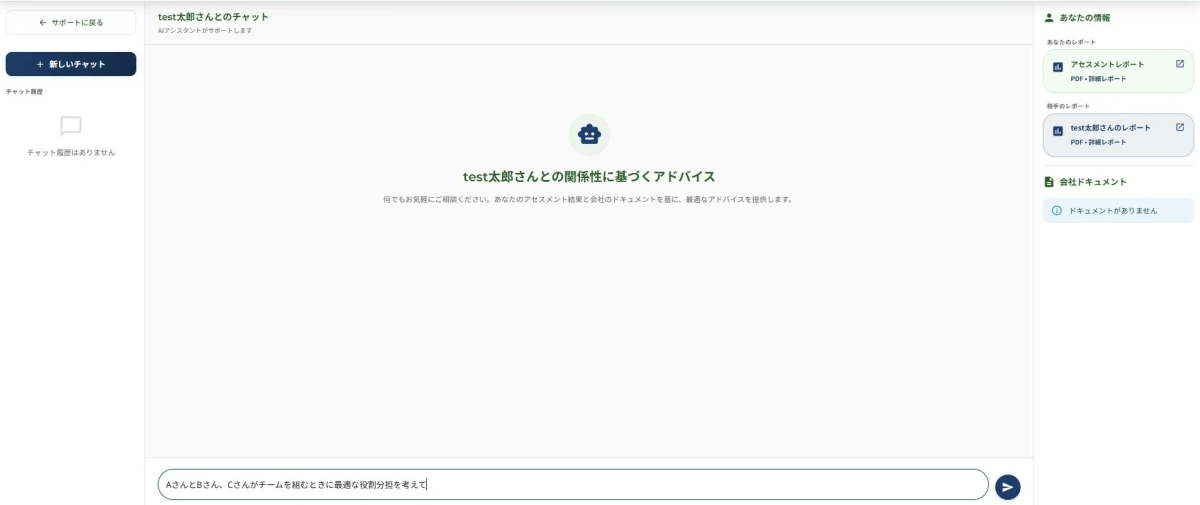Click the person icon beside あなたの情報
Viewport: 1200px width, 505px height.
click(1049, 17)
